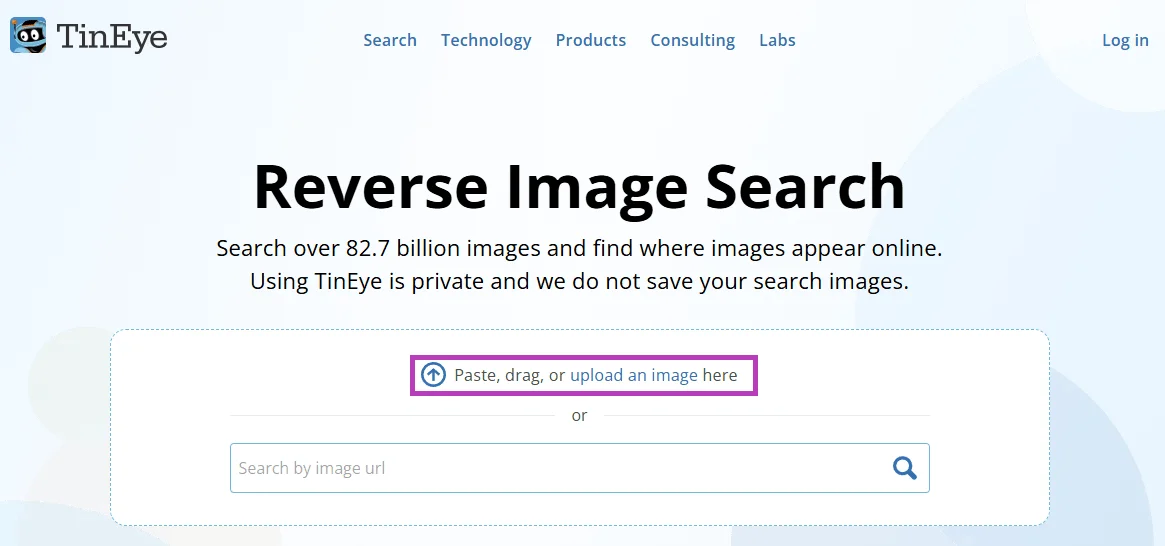Viewport: 1165px width, 546px height.
Task: Click 'Using TinEye is private' sentence
Action: click(x=580, y=282)
